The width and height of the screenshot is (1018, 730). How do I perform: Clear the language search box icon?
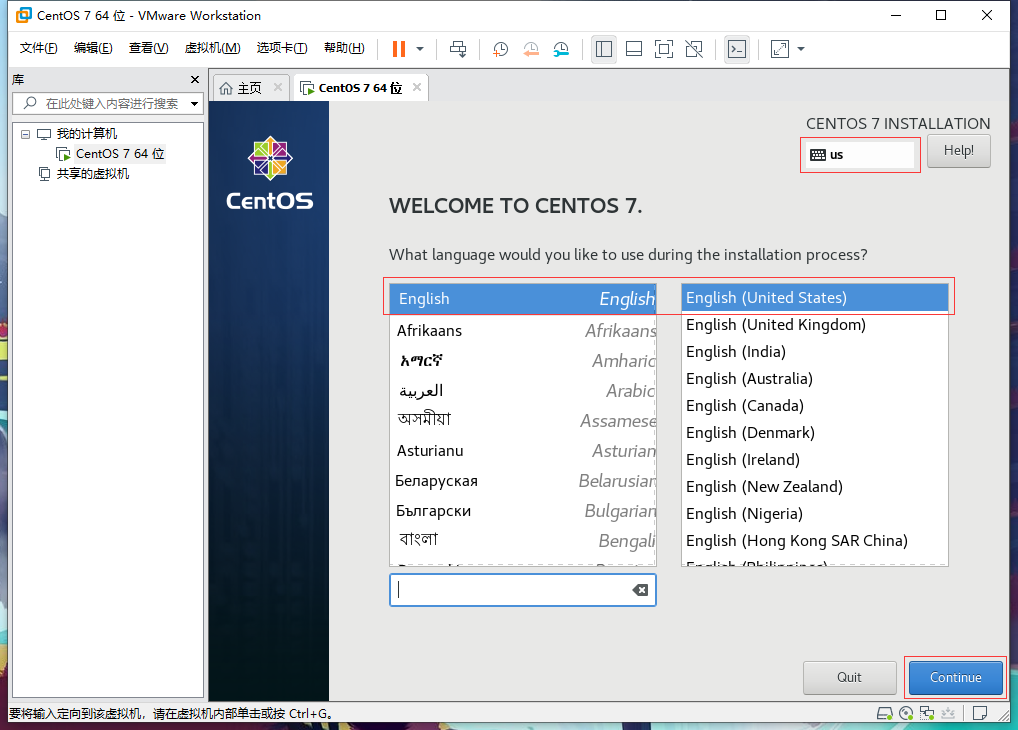(640, 590)
